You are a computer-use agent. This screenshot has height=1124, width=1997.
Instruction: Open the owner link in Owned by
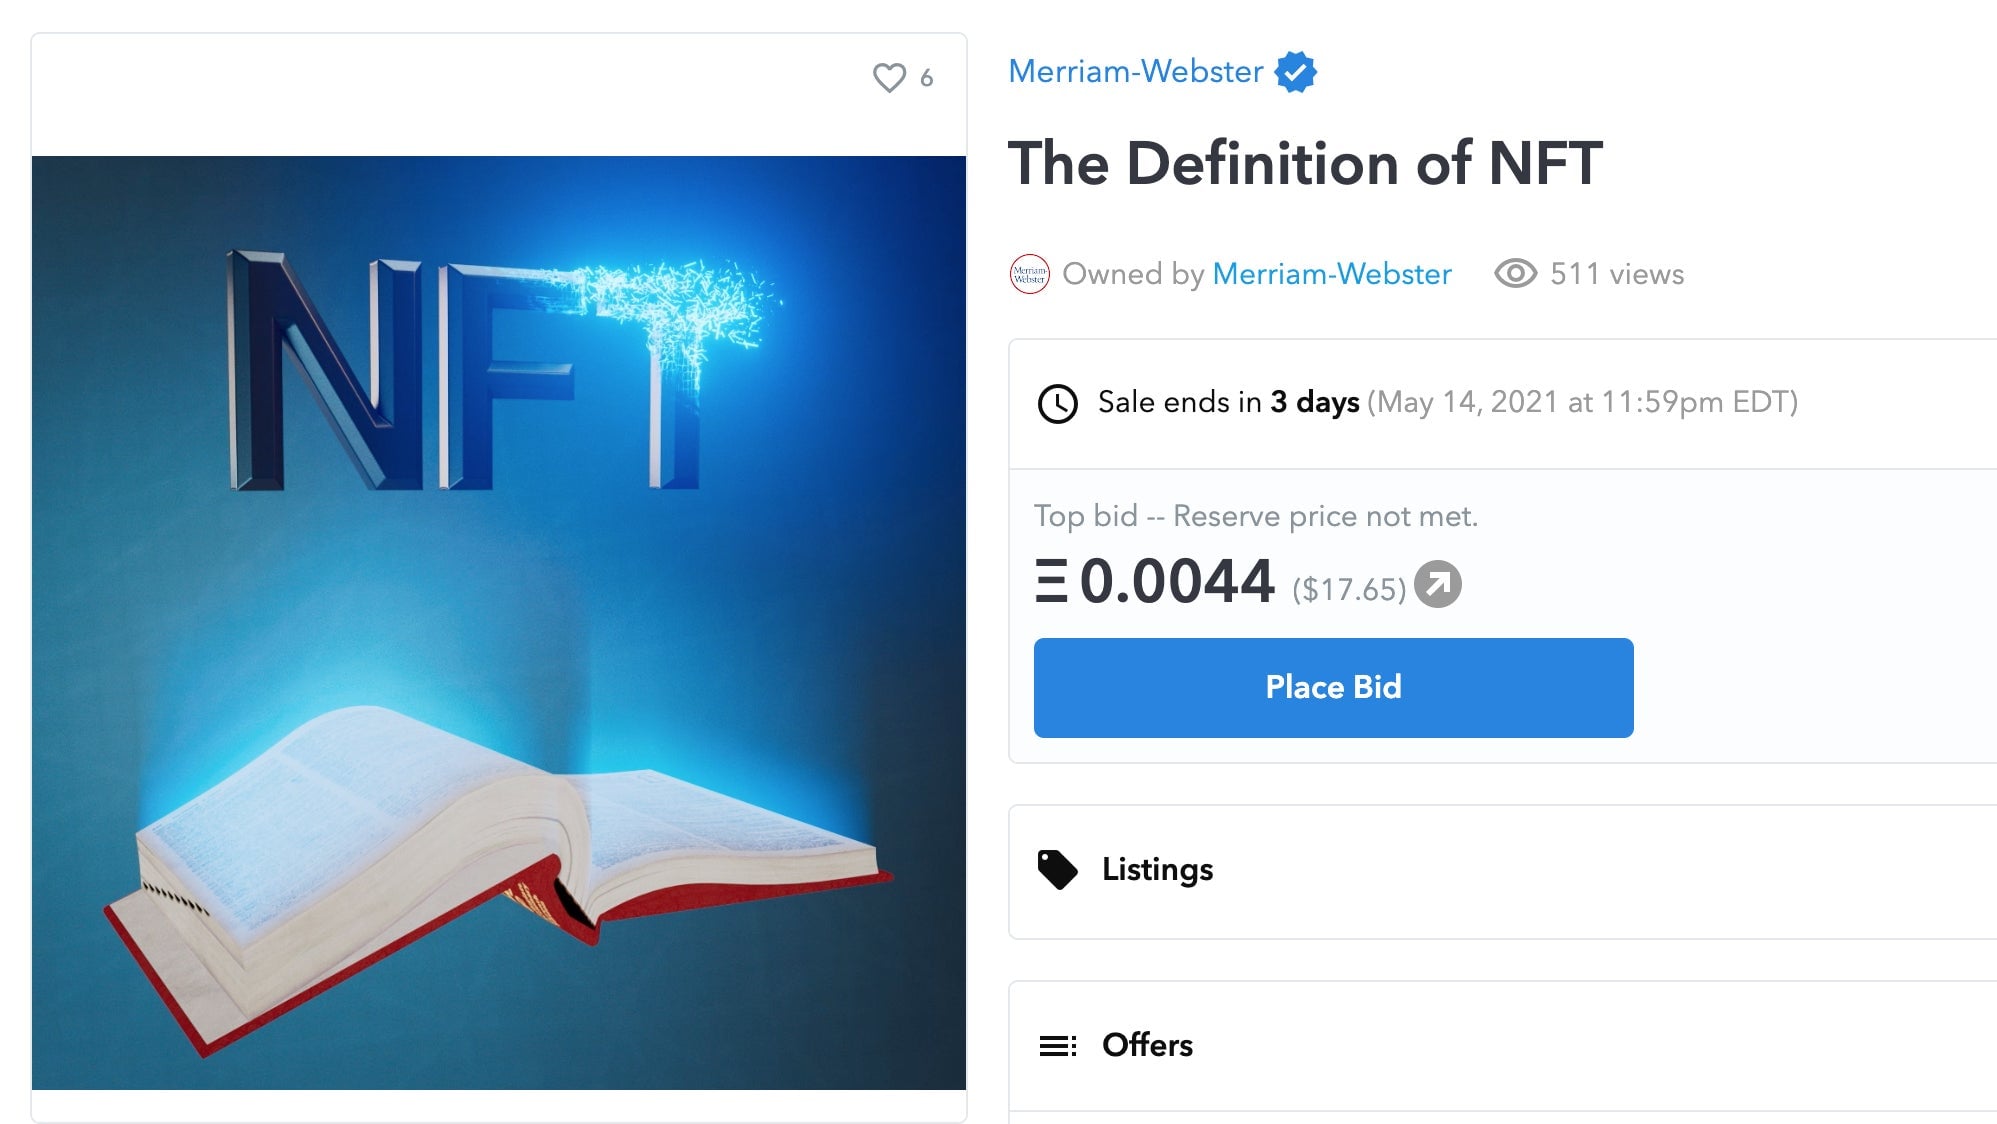coord(1331,274)
